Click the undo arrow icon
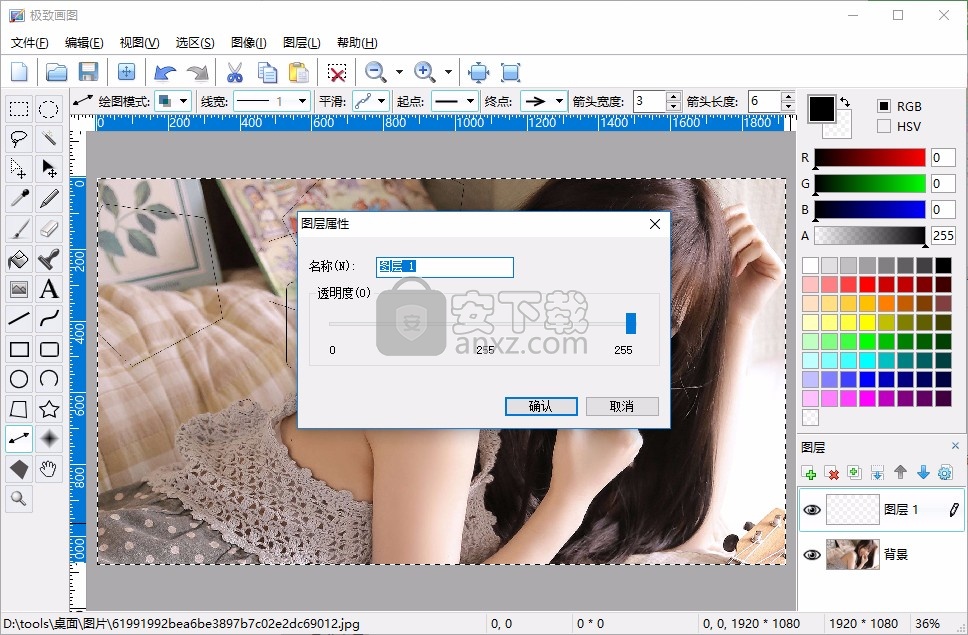 click(165, 72)
